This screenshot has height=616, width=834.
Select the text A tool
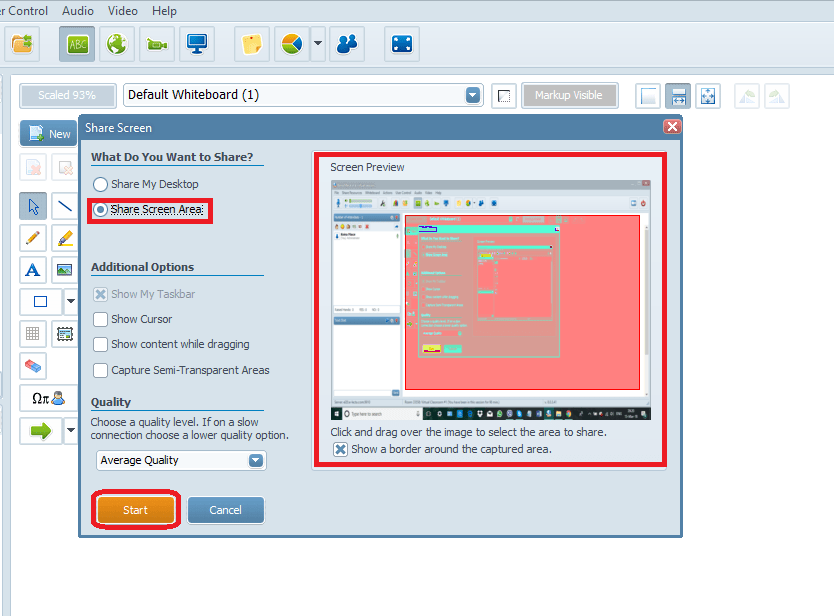coord(33,270)
